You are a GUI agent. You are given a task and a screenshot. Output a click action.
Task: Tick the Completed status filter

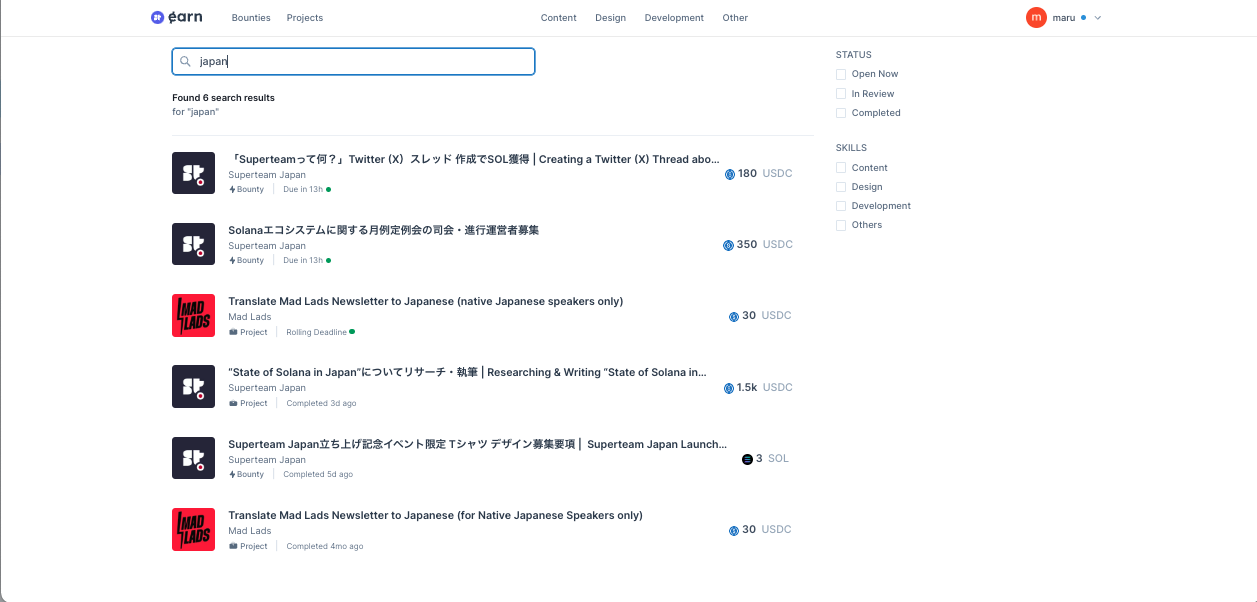click(x=841, y=113)
